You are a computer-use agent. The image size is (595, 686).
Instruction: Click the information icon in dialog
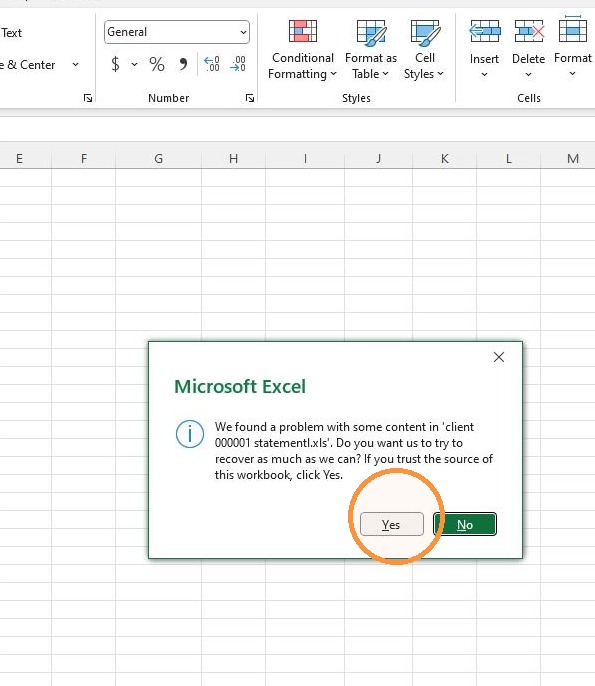coord(190,434)
